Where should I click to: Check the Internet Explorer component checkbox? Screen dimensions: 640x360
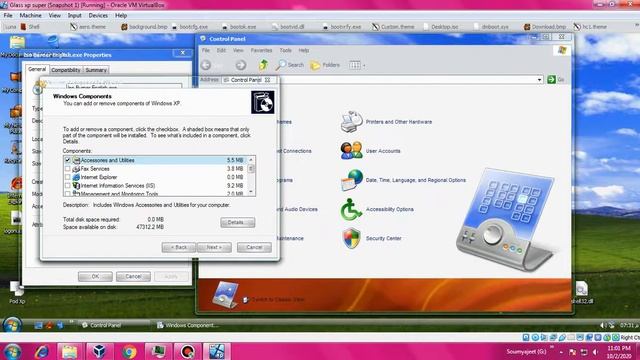(67, 177)
